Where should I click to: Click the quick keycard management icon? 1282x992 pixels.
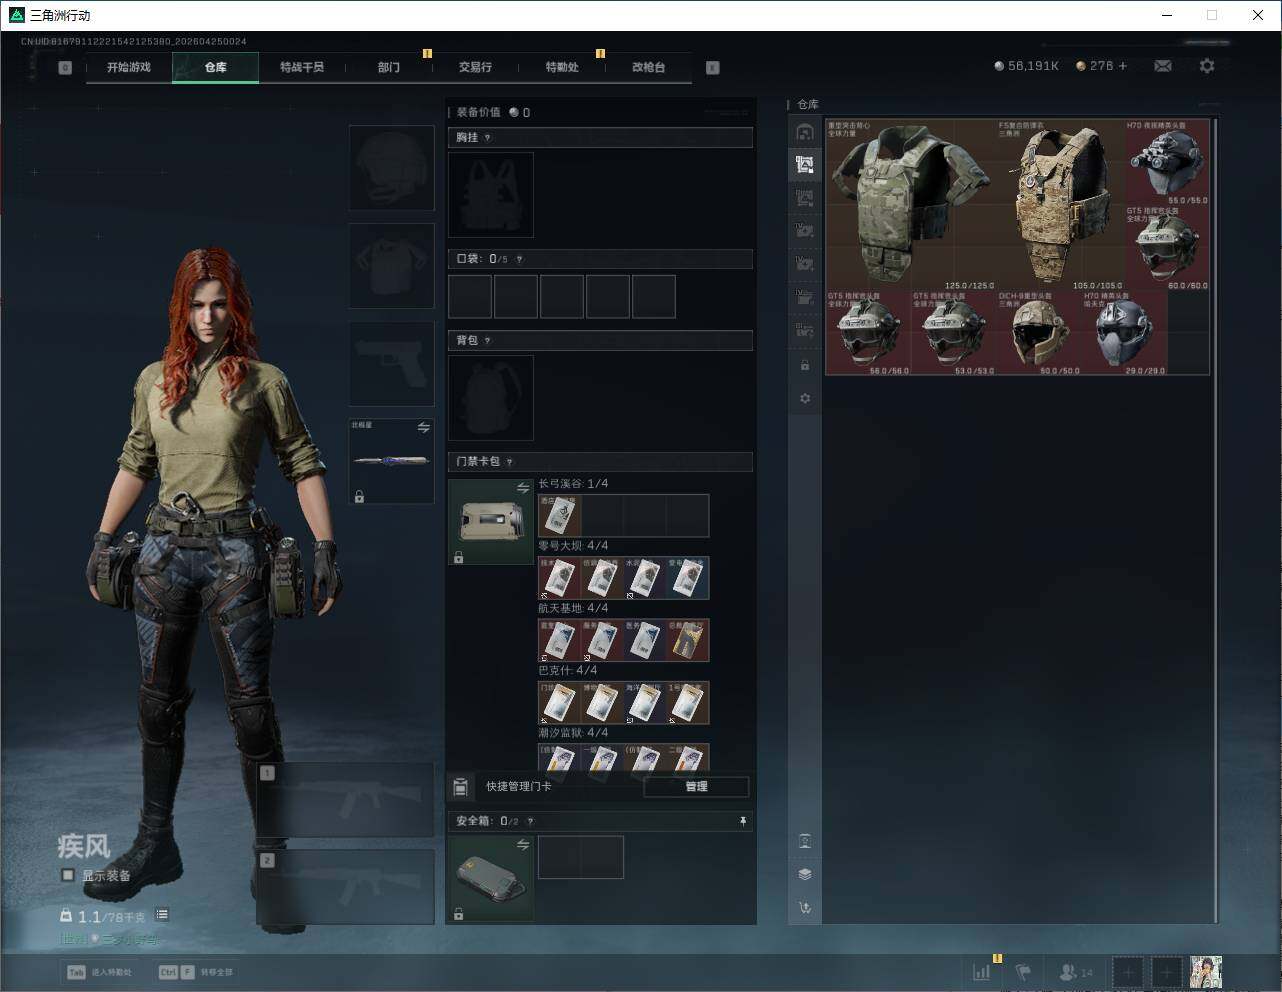(461, 787)
